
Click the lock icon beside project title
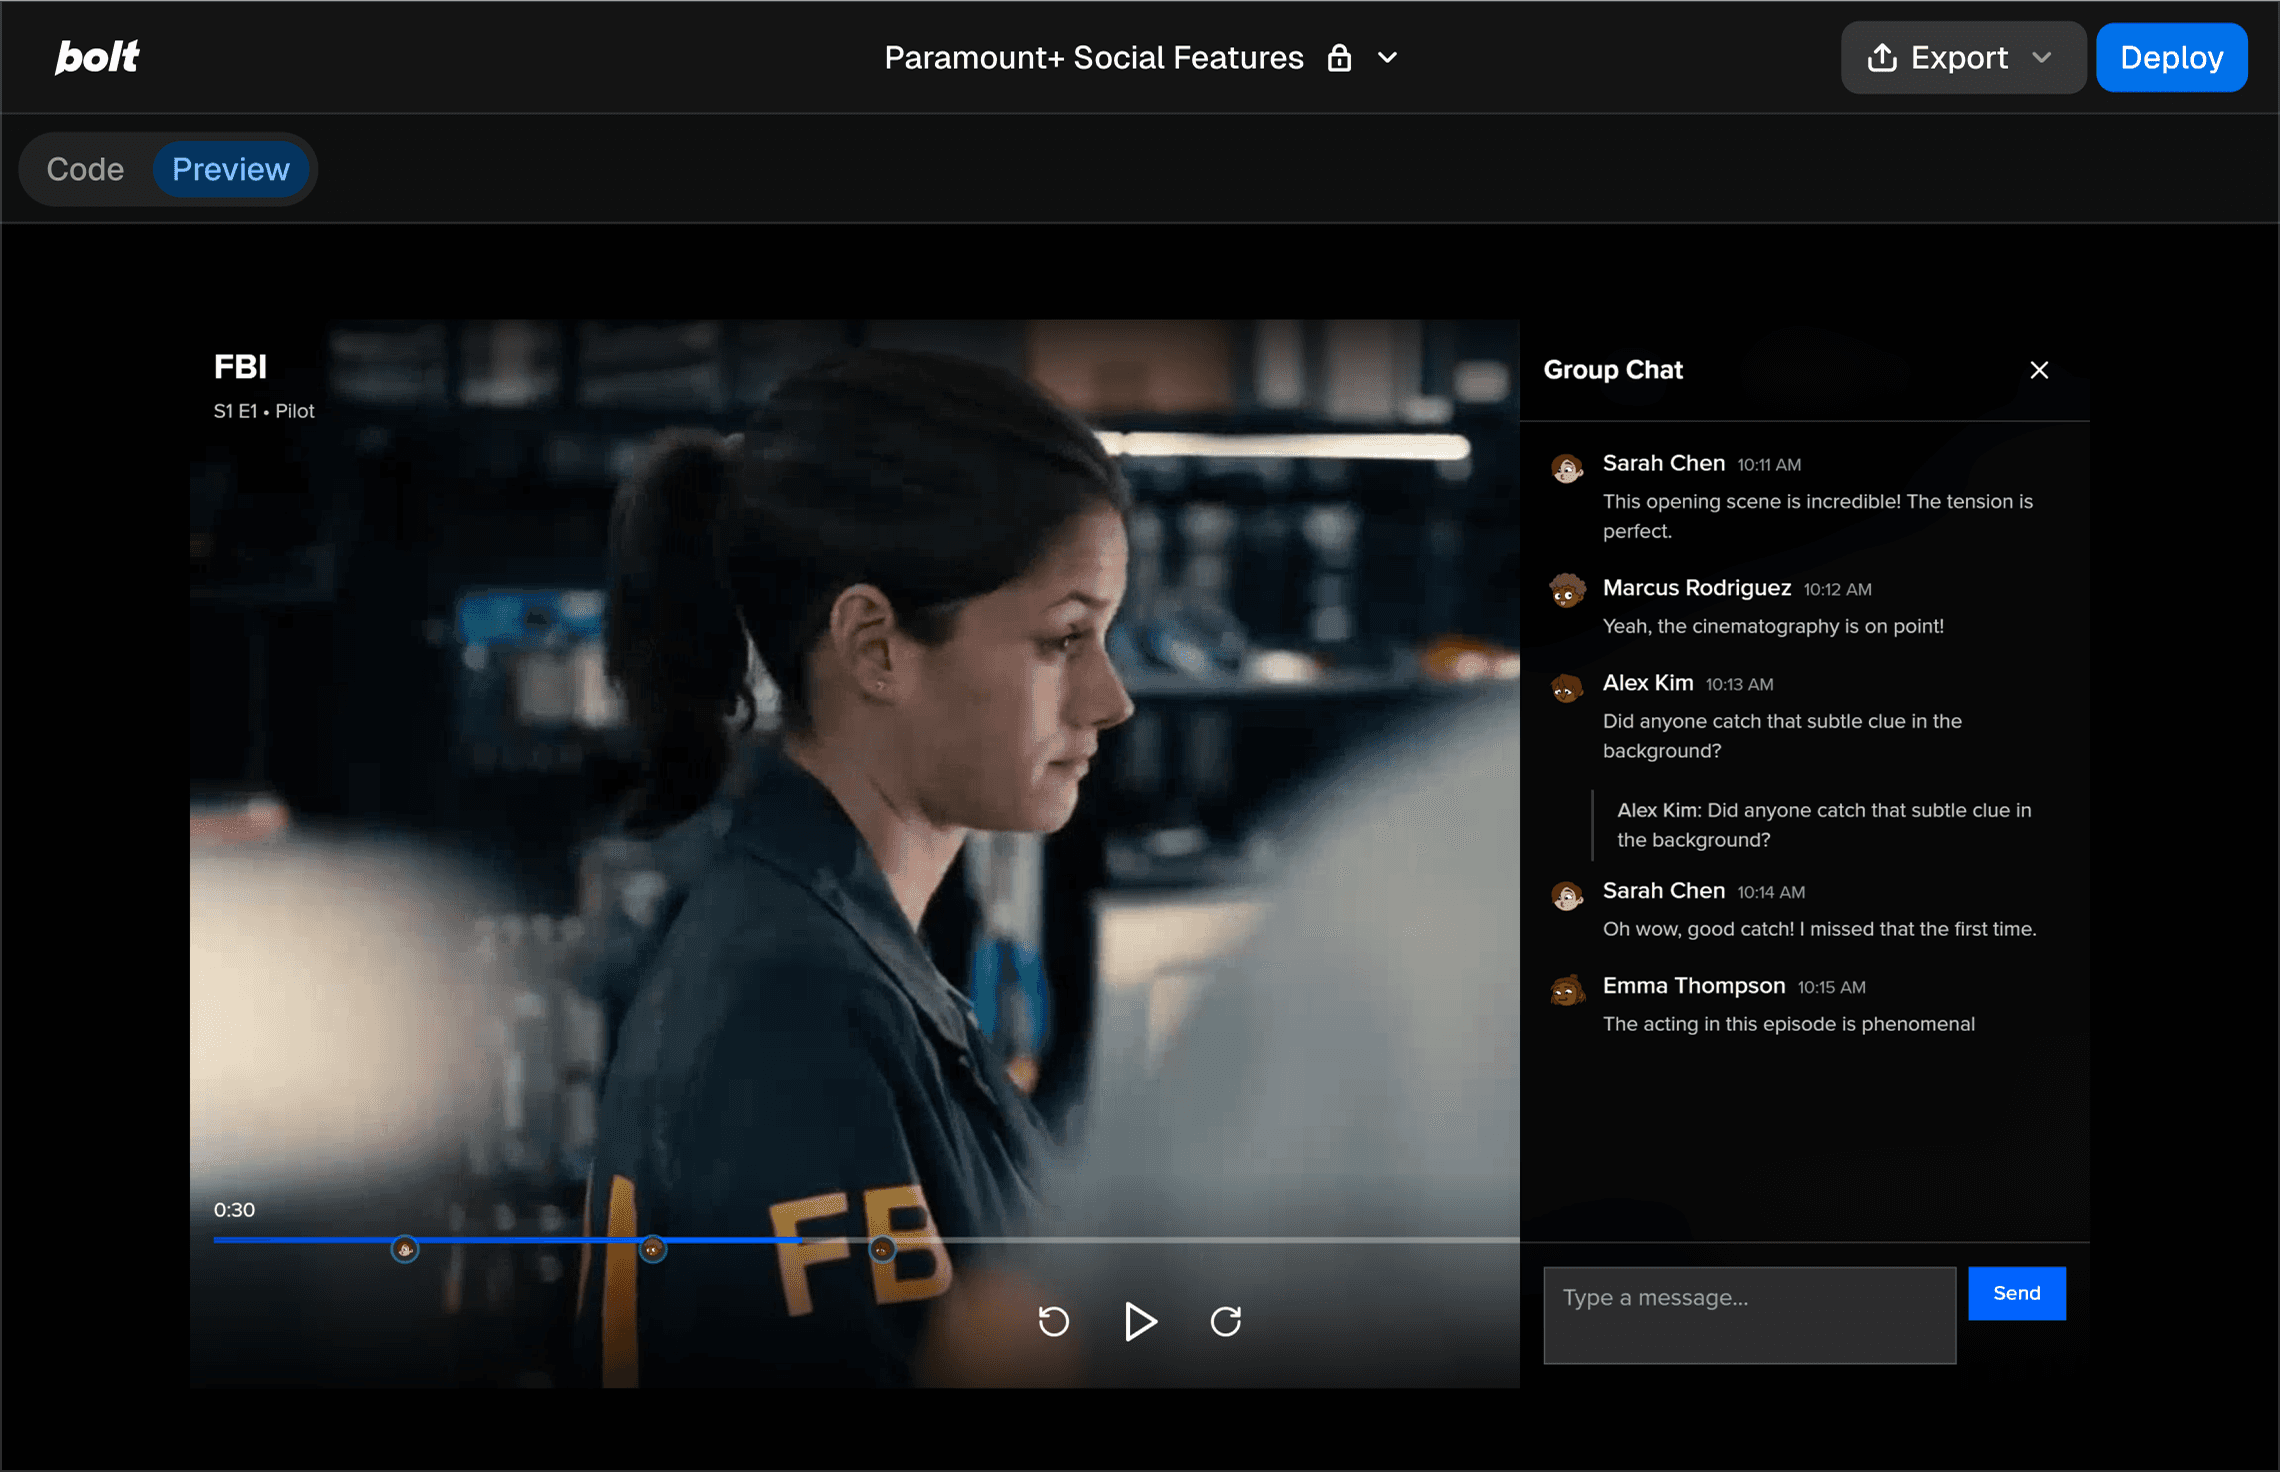click(x=1339, y=58)
